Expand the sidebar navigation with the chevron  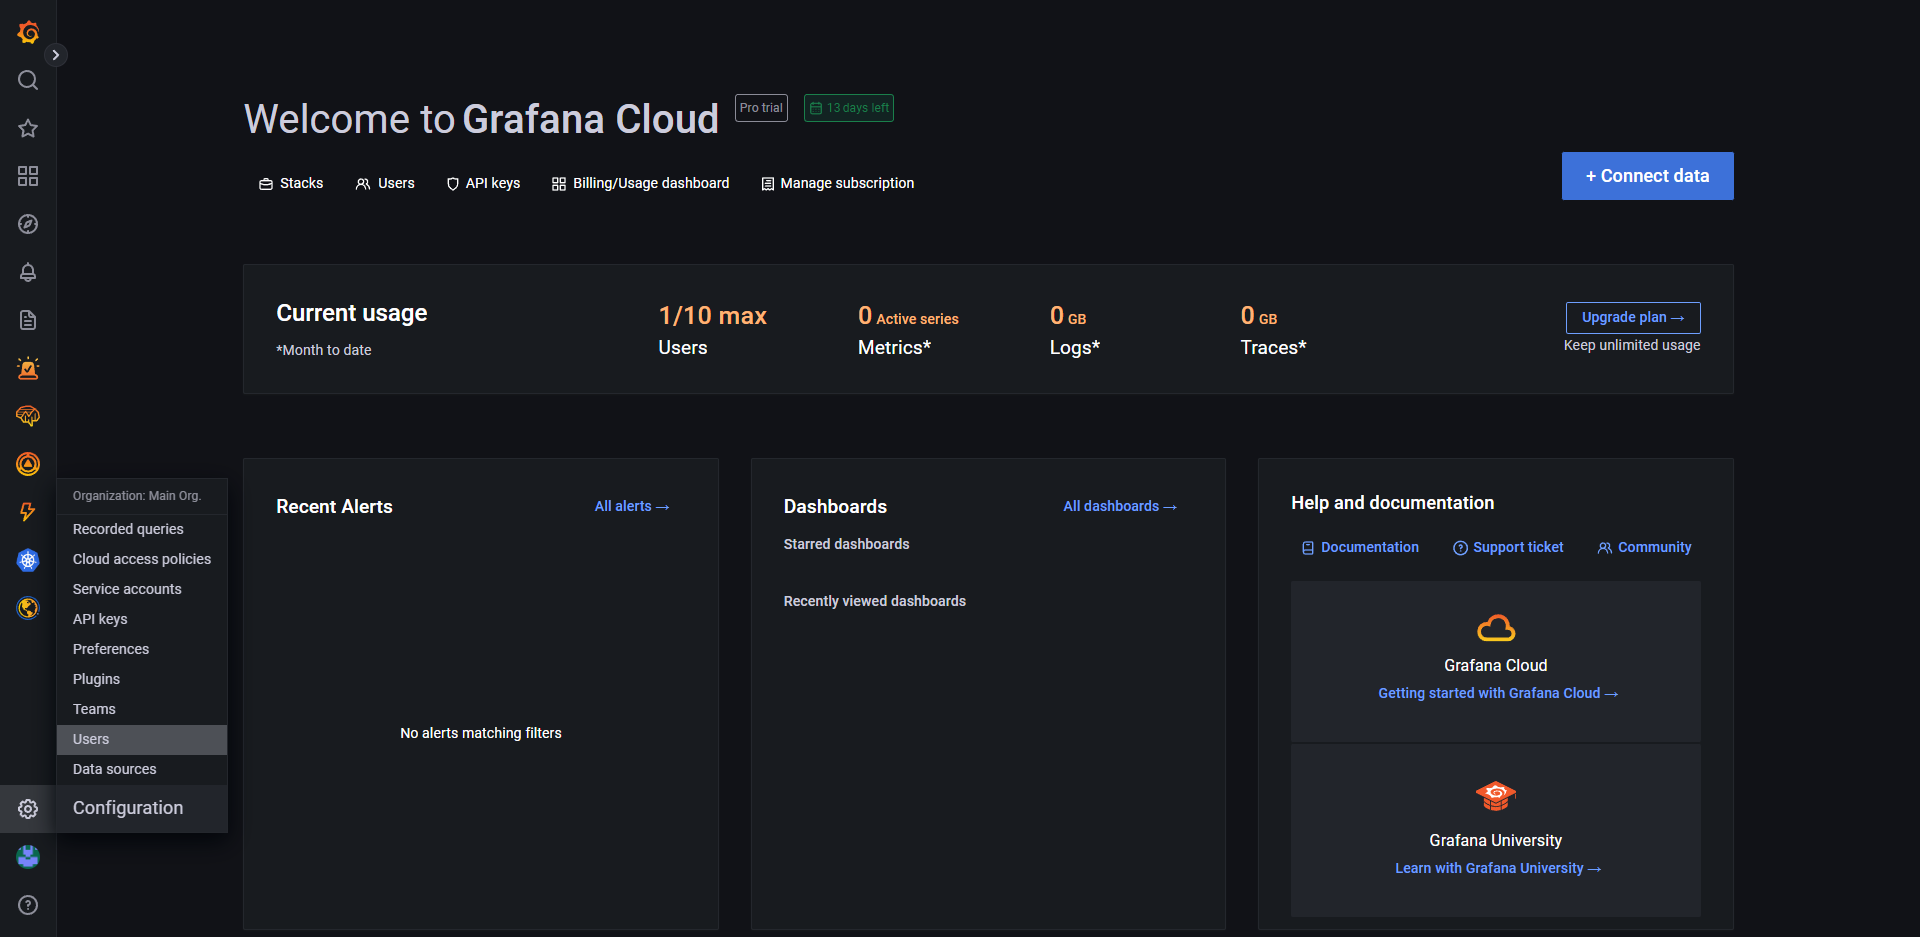56,55
